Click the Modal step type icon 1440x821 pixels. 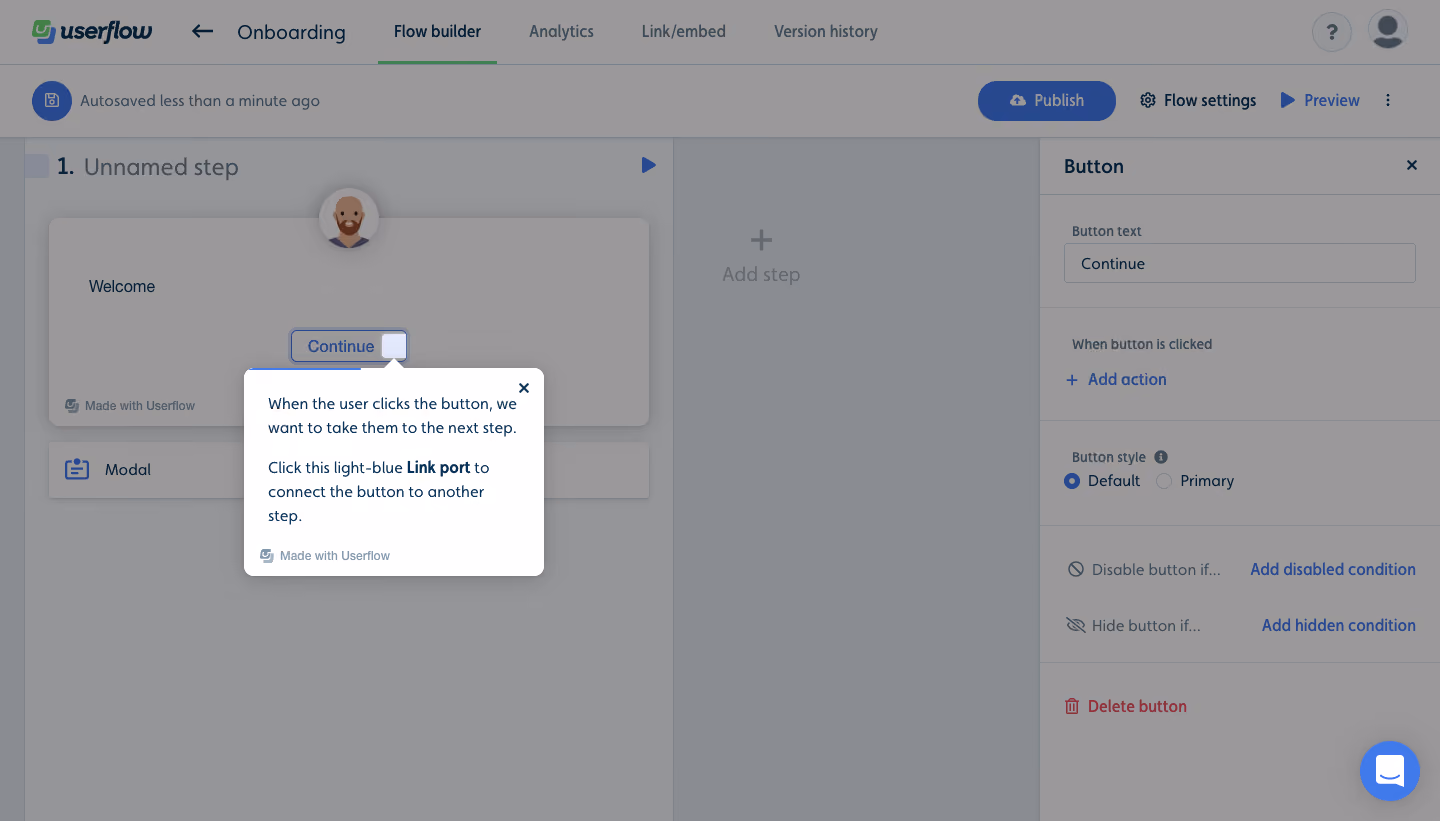tap(77, 469)
